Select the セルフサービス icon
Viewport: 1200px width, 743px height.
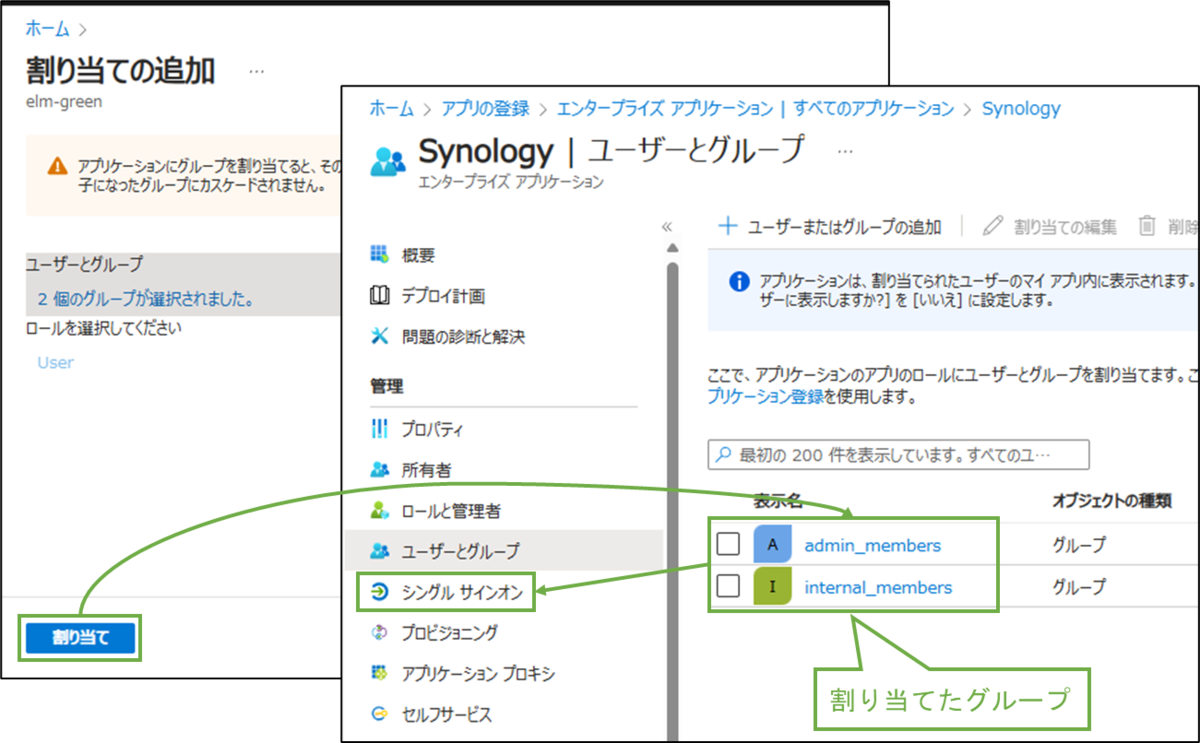click(x=379, y=714)
